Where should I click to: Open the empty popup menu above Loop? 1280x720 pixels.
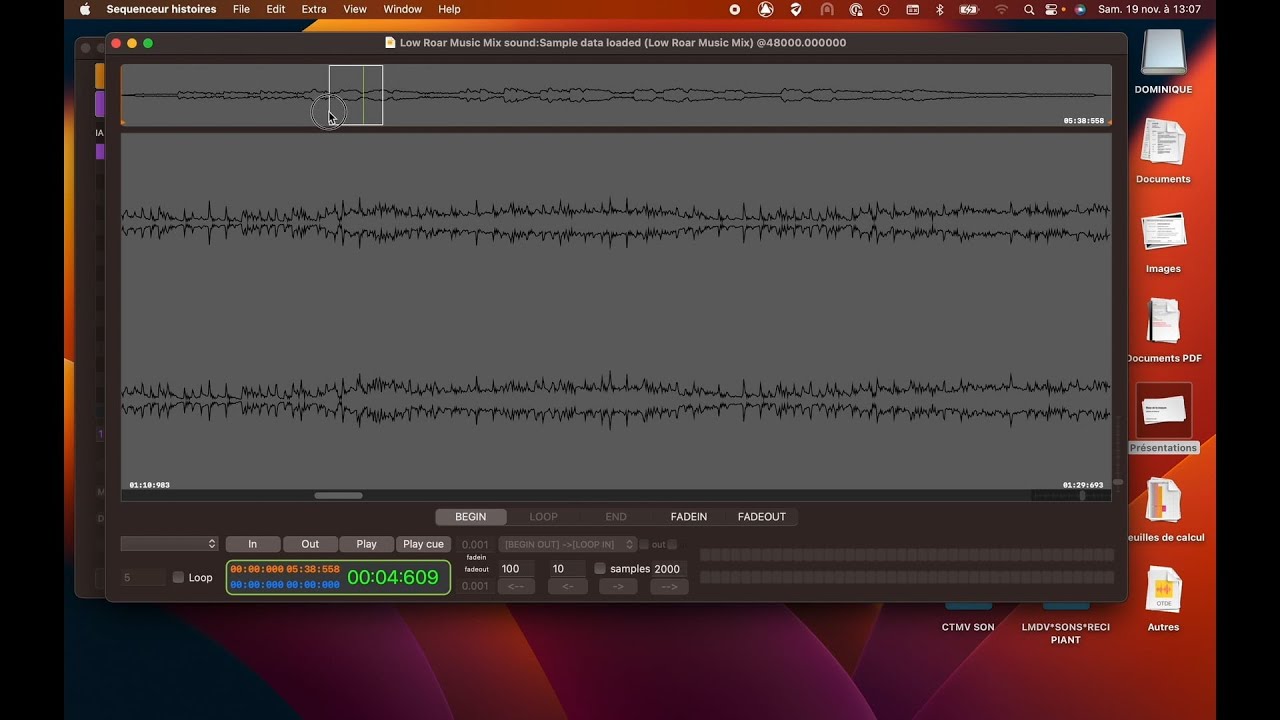tap(169, 544)
